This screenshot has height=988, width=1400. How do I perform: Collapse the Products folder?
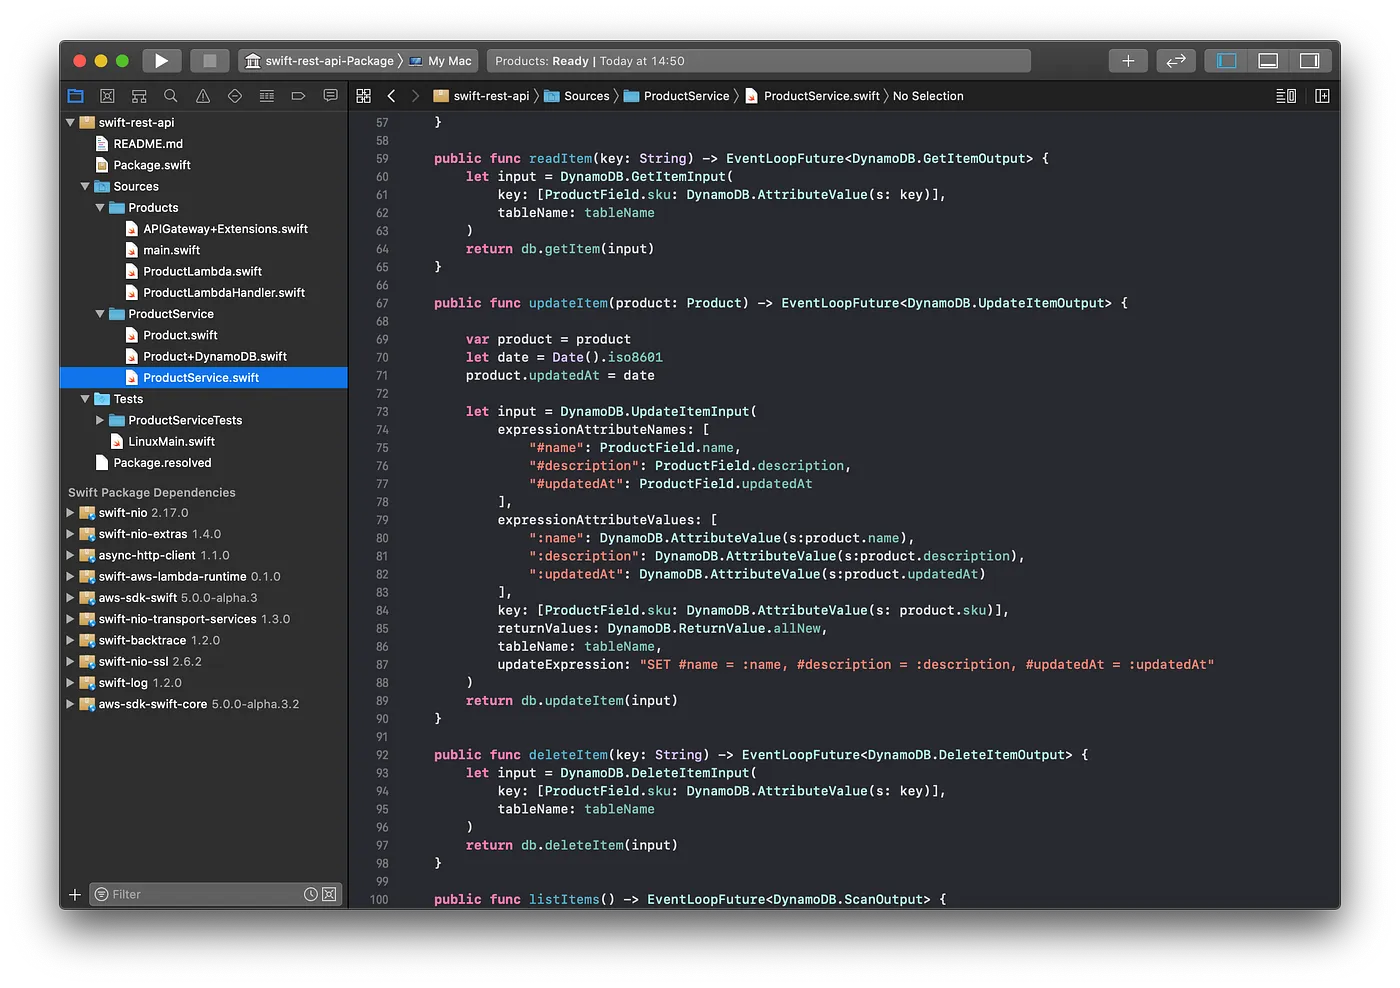(100, 208)
